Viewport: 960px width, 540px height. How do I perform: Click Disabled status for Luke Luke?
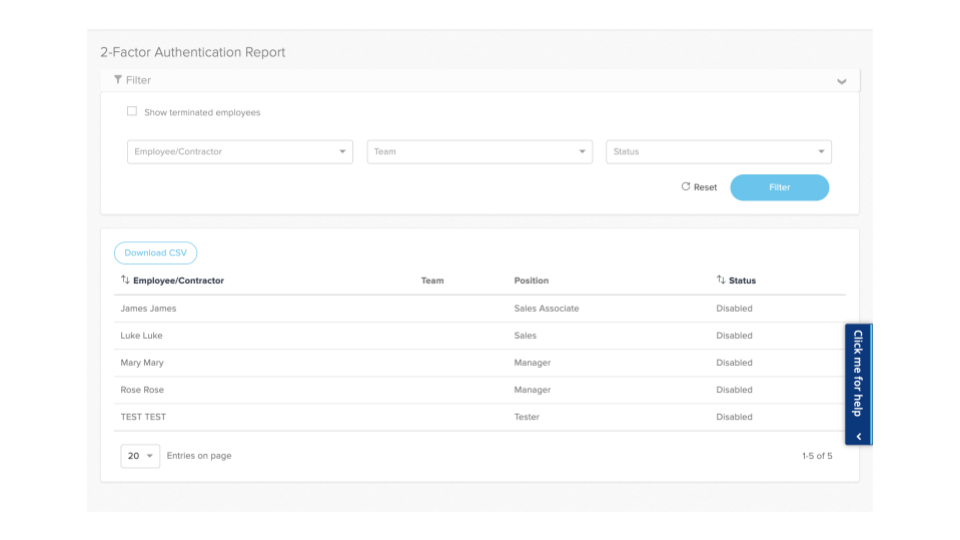pos(734,336)
